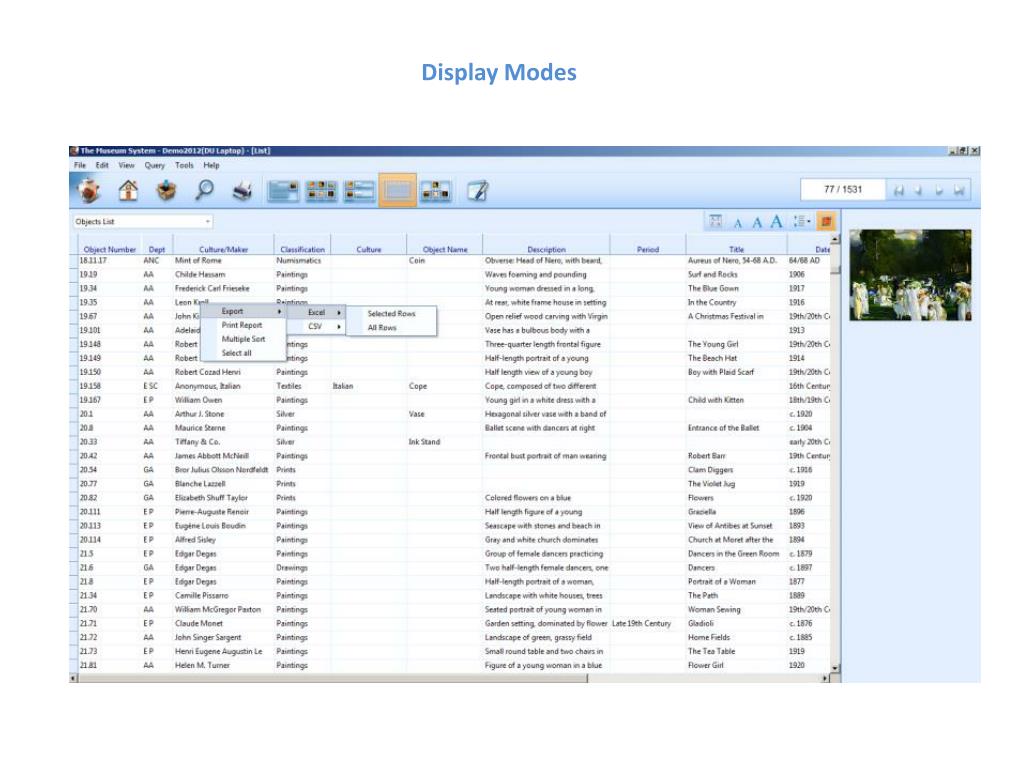
Task: Click the cell 'Pierre-Auguste Renoir'
Action: coord(212,512)
